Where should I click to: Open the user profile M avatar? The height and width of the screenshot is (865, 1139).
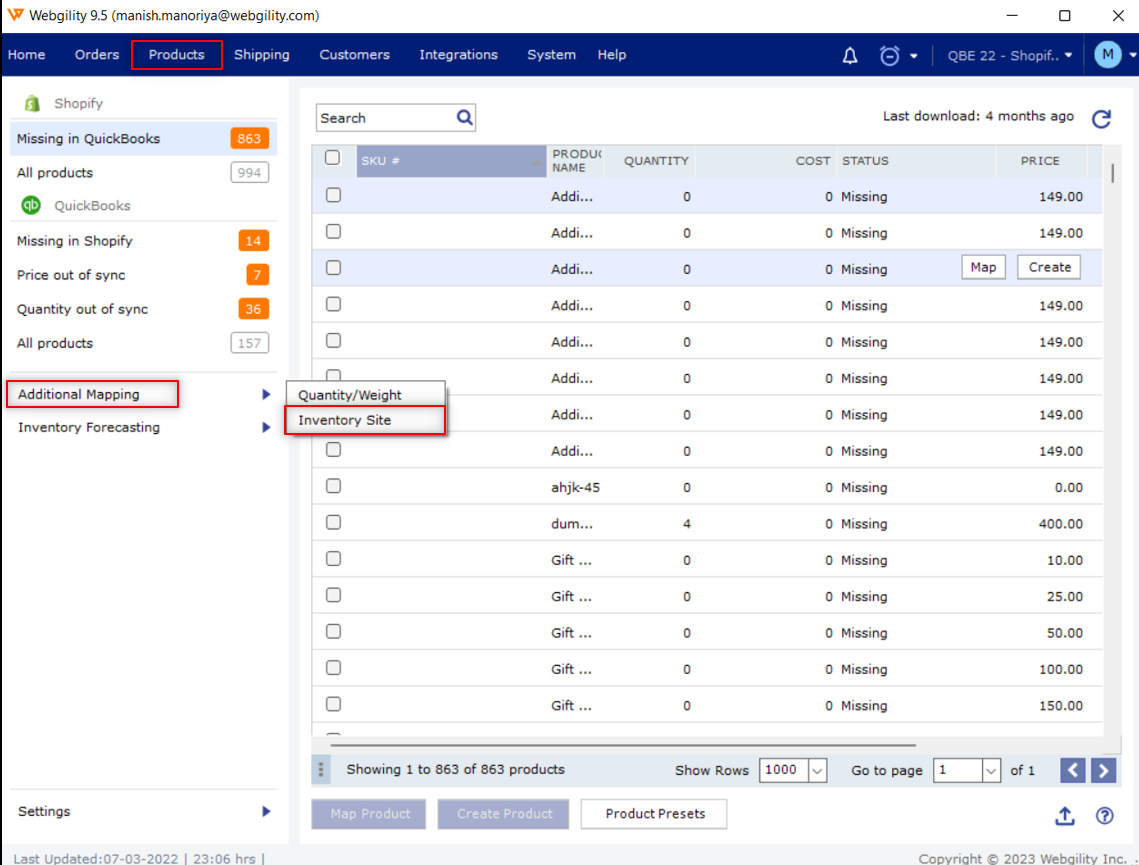click(x=1108, y=54)
